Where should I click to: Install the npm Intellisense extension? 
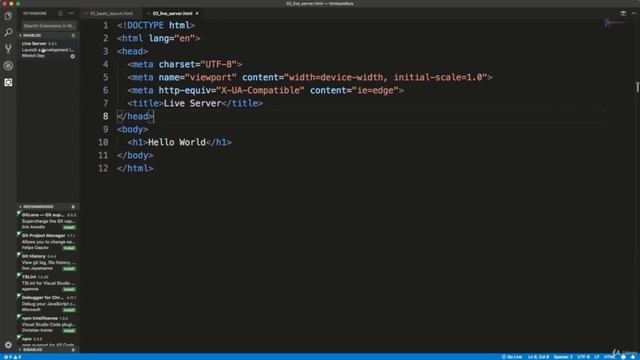(69, 331)
